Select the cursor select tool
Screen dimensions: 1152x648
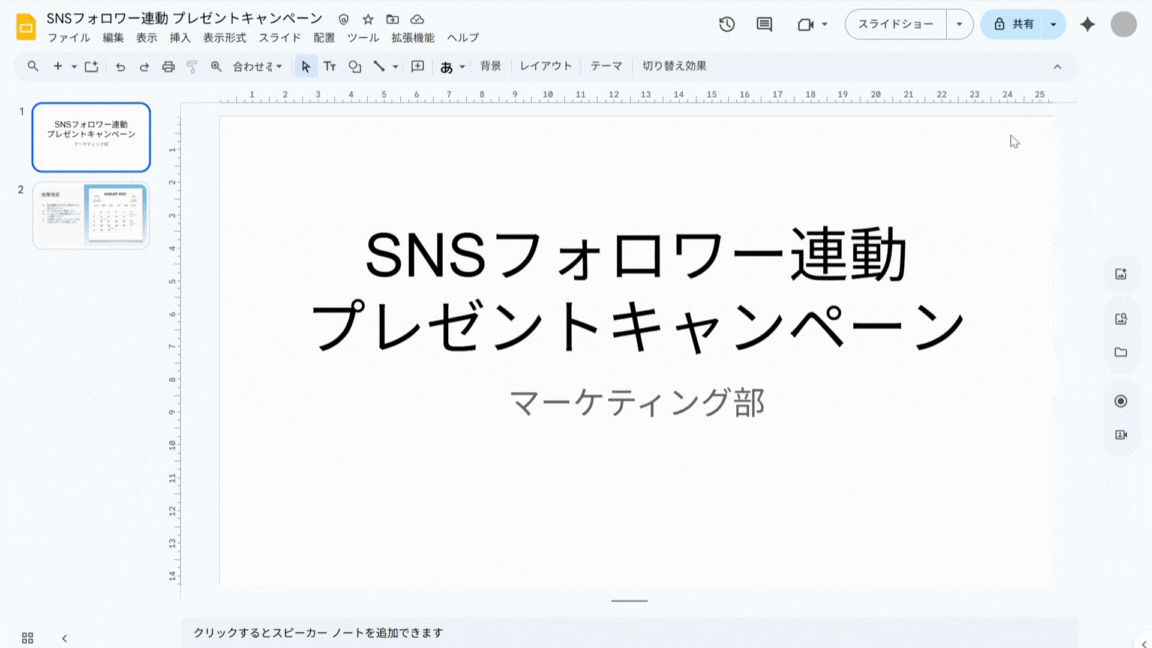(x=306, y=66)
